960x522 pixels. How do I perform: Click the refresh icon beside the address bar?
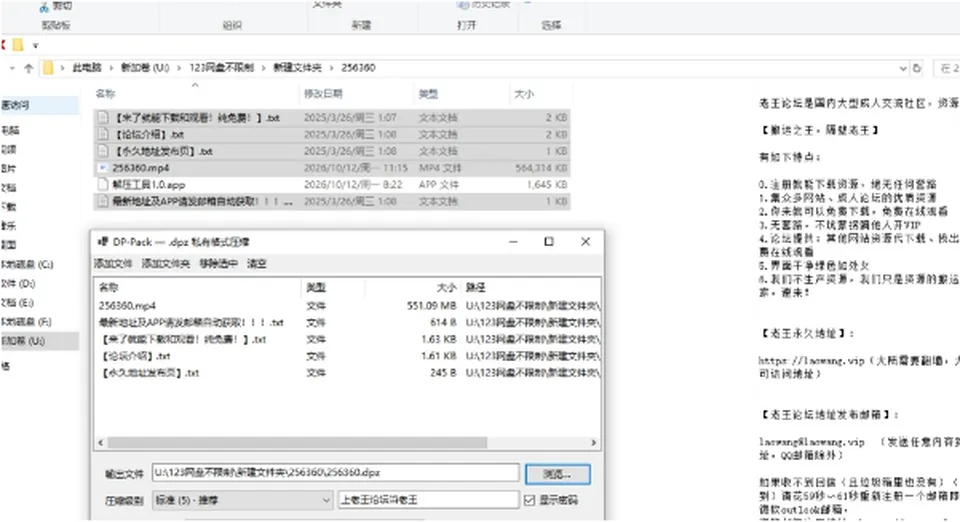(x=917, y=68)
